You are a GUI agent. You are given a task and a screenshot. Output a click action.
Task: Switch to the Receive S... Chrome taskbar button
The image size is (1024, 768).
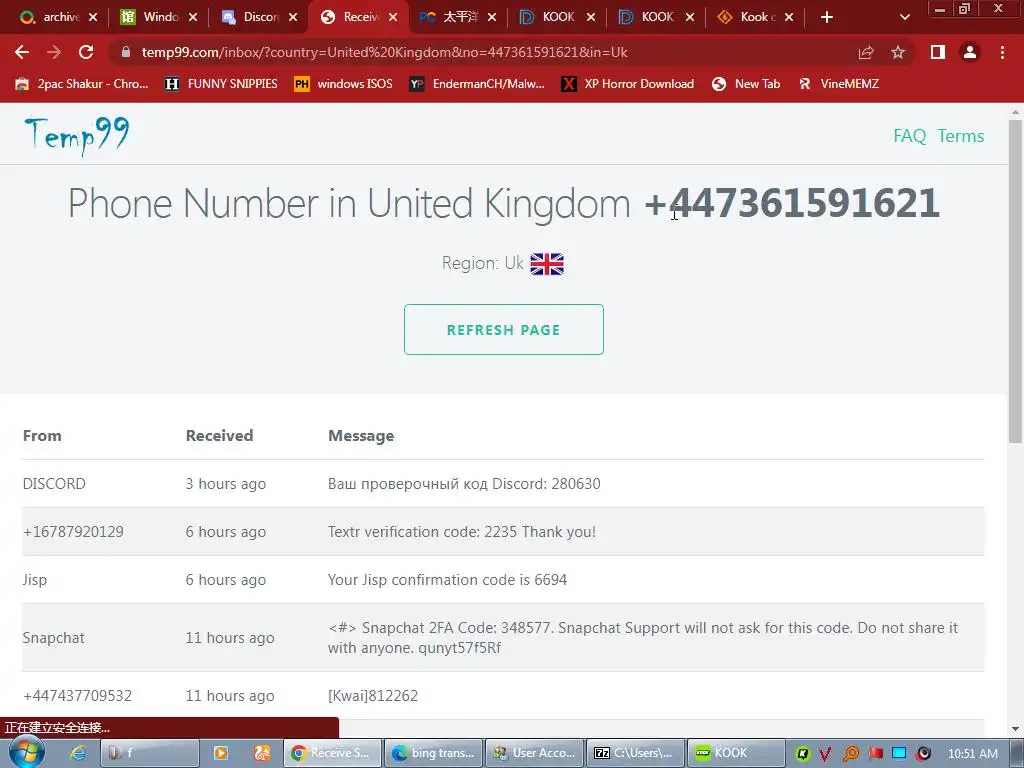332,753
